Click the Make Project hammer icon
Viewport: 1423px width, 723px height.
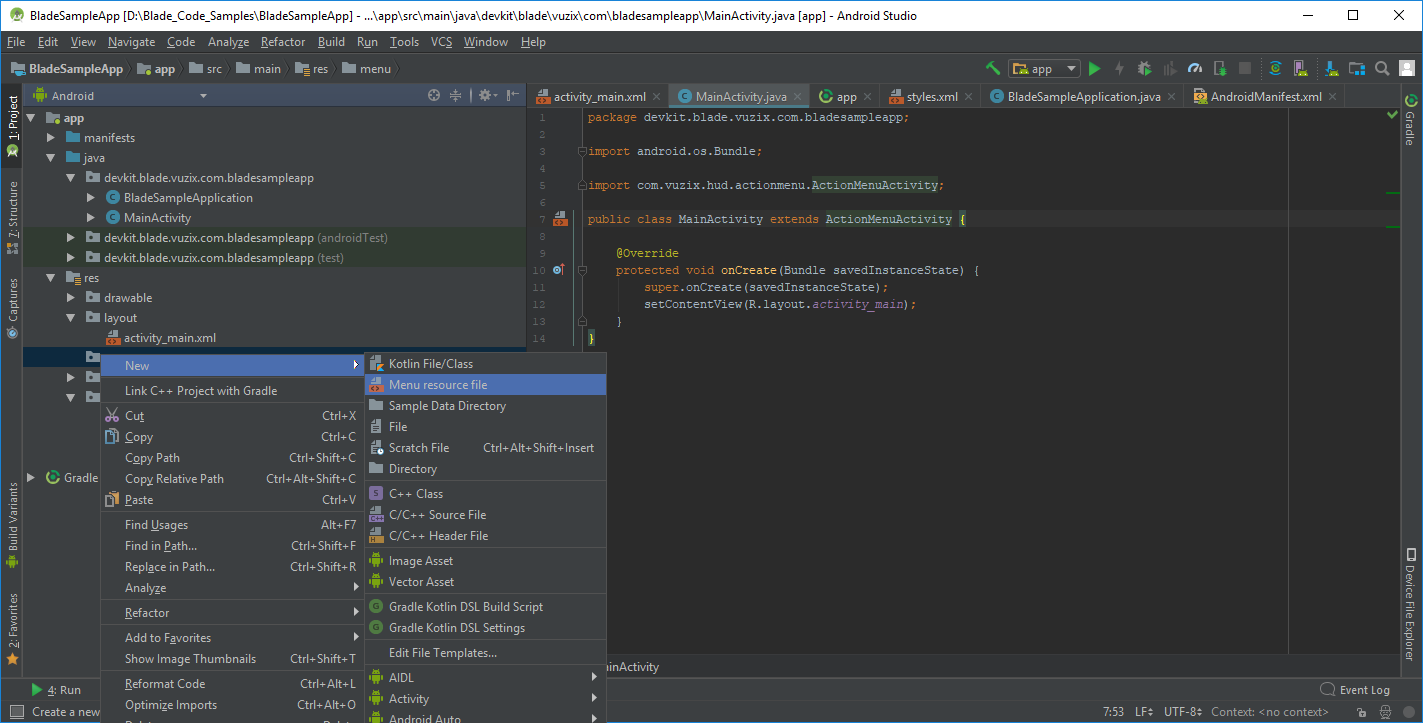(x=993, y=68)
